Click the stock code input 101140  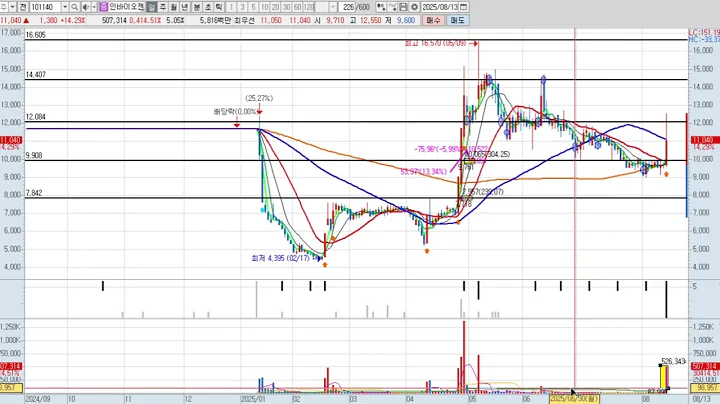(45, 7)
